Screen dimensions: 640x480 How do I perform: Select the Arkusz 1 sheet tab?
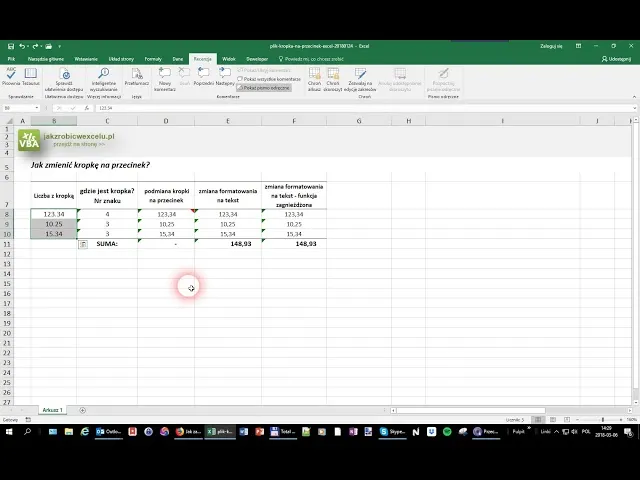click(52, 410)
